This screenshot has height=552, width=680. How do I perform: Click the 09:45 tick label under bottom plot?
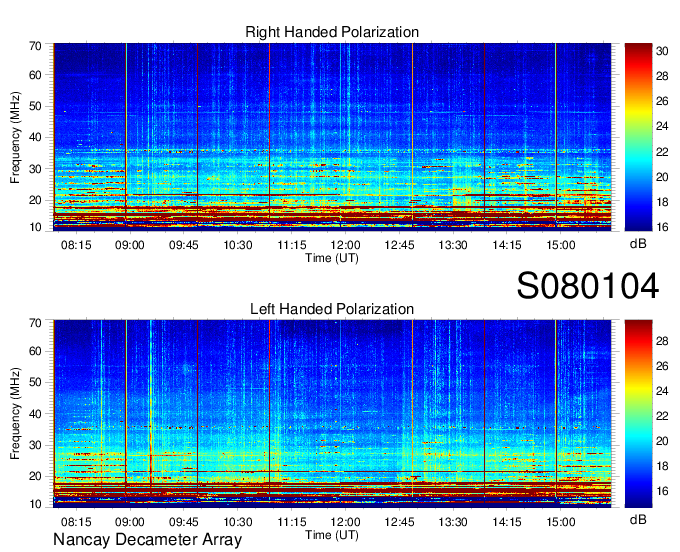pos(183,522)
